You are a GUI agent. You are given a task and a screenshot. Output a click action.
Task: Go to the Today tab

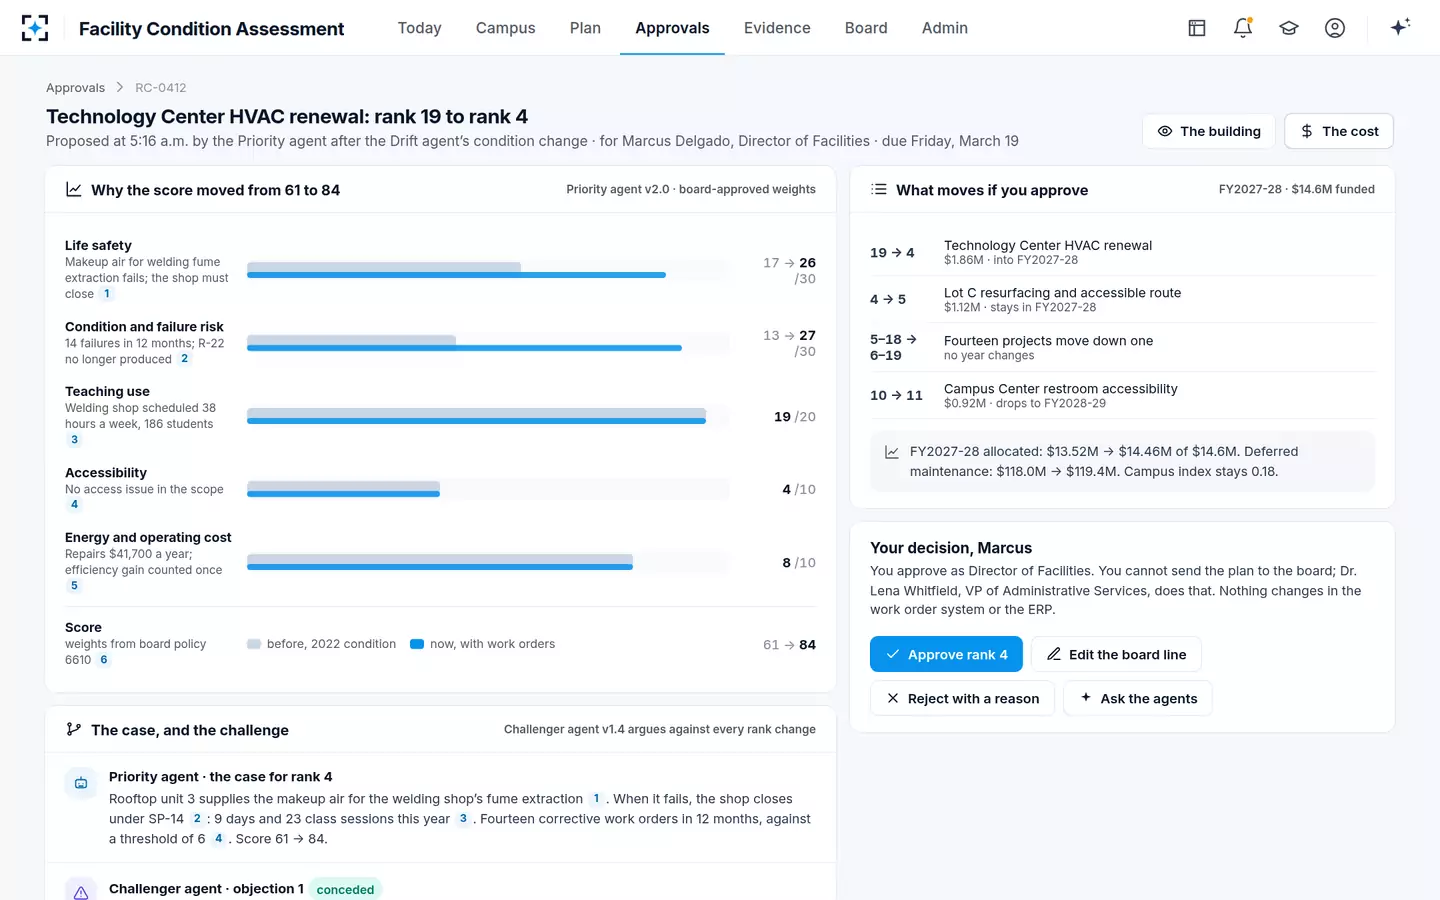coord(419,28)
